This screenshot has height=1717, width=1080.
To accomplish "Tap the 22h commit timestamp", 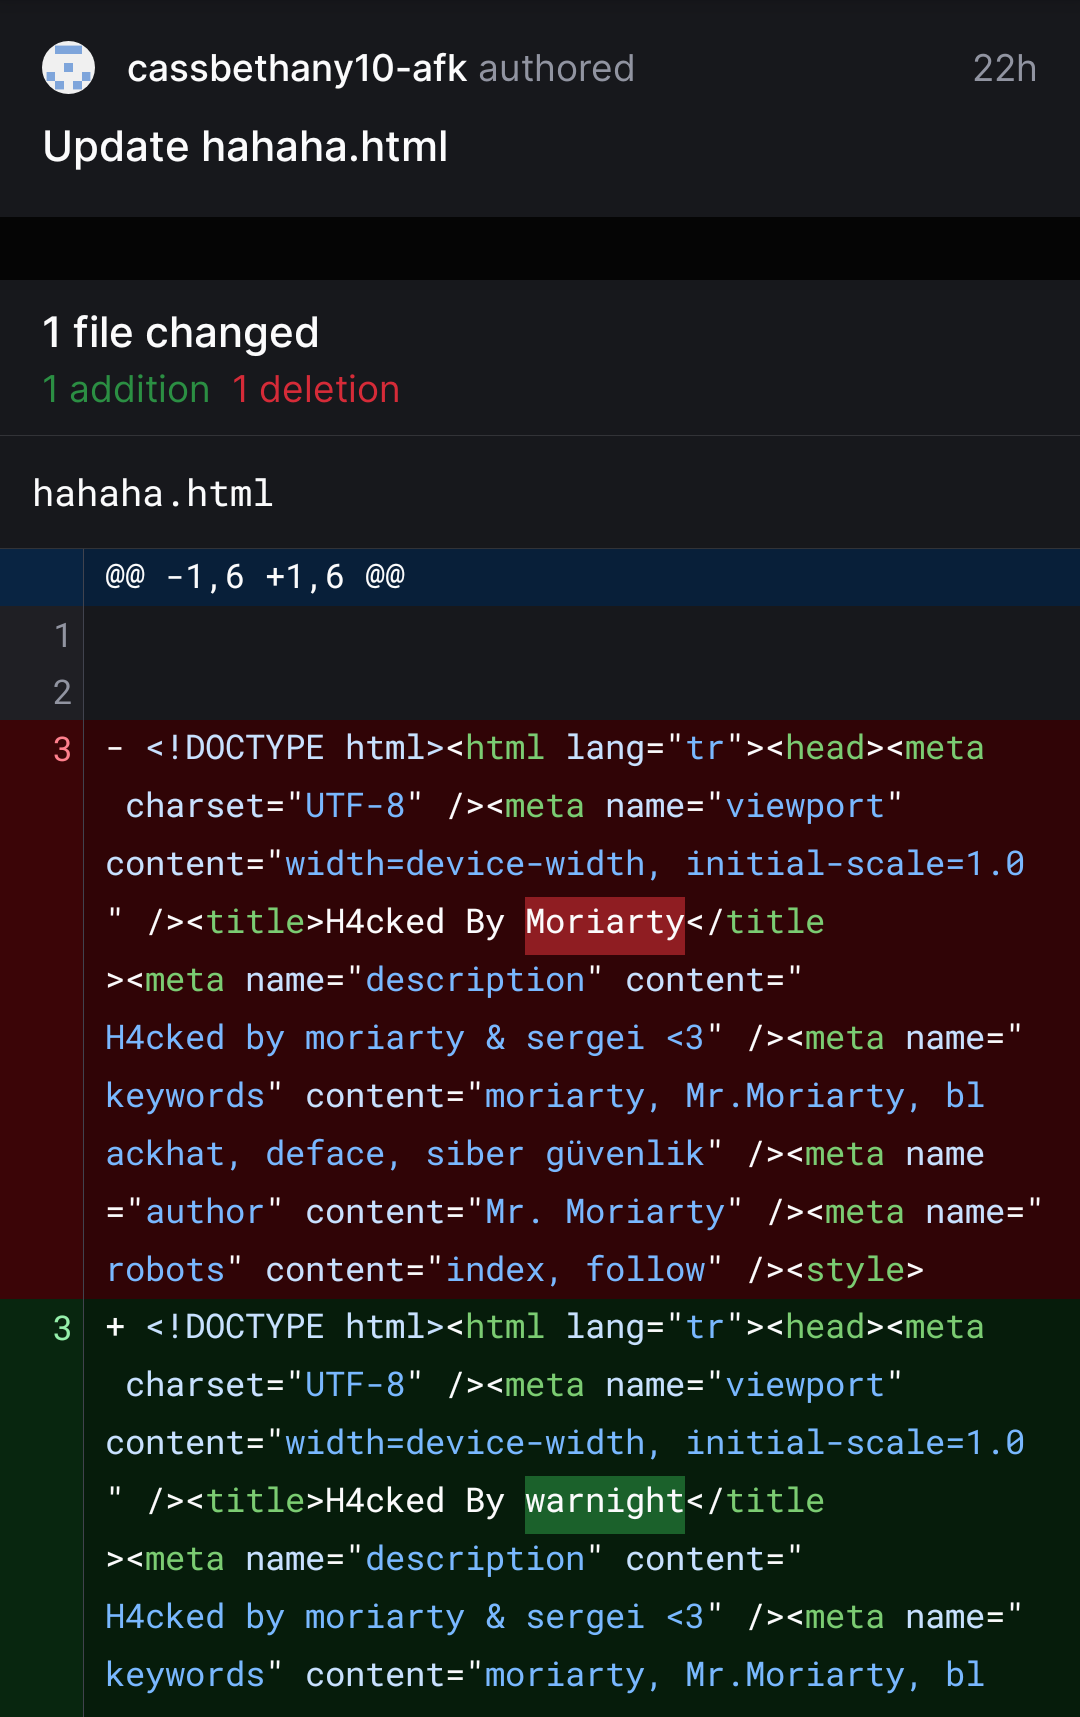I will tap(1004, 68).
